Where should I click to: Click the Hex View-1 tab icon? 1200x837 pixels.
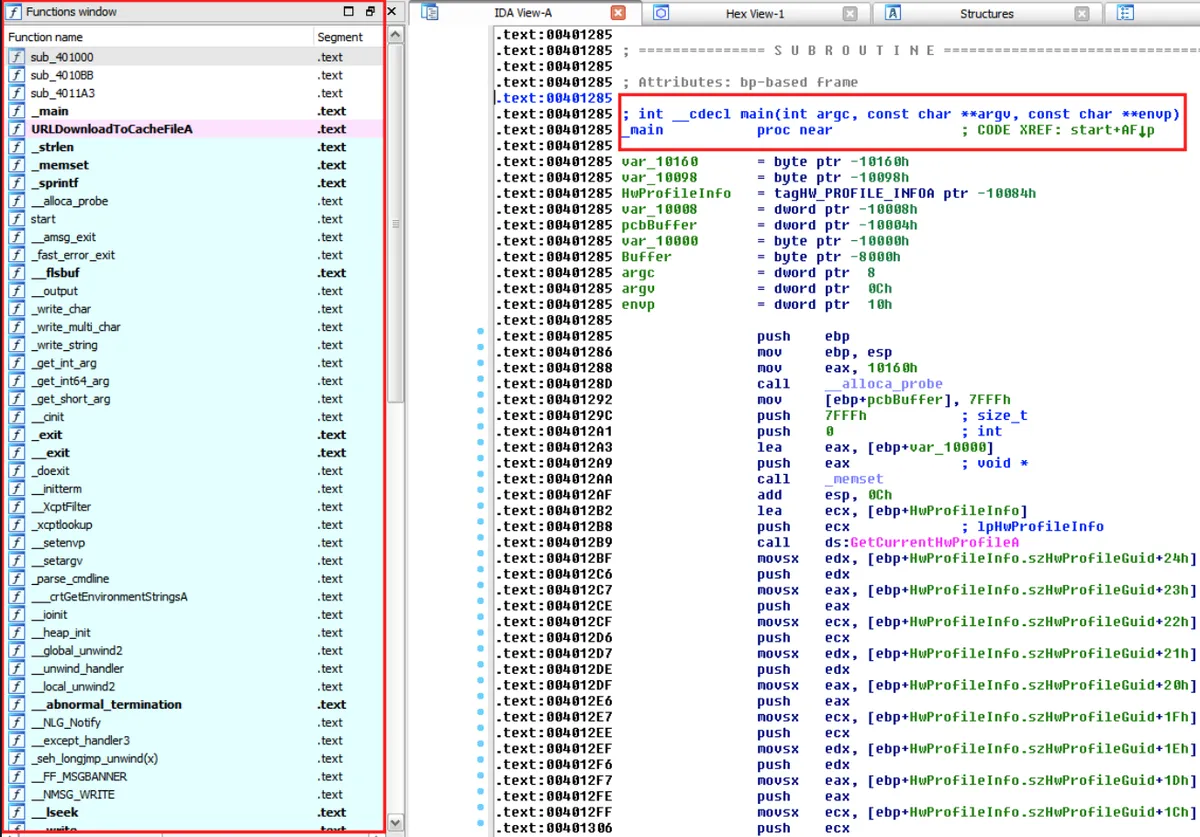(x=661, y=13)
